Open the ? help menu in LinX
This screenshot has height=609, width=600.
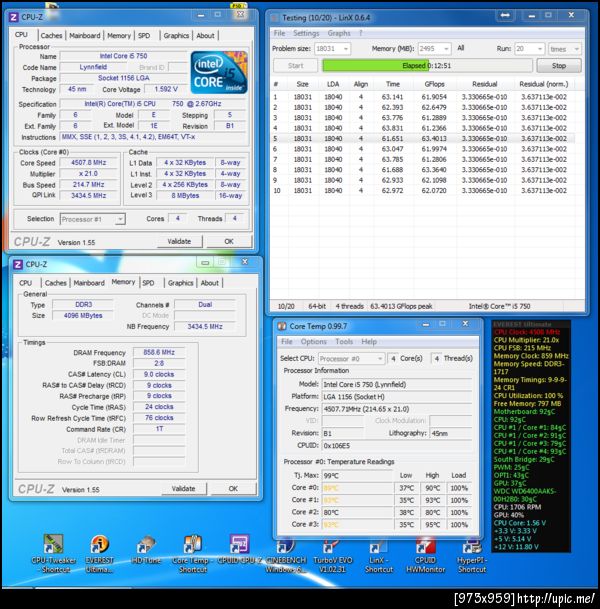(360, 33)
